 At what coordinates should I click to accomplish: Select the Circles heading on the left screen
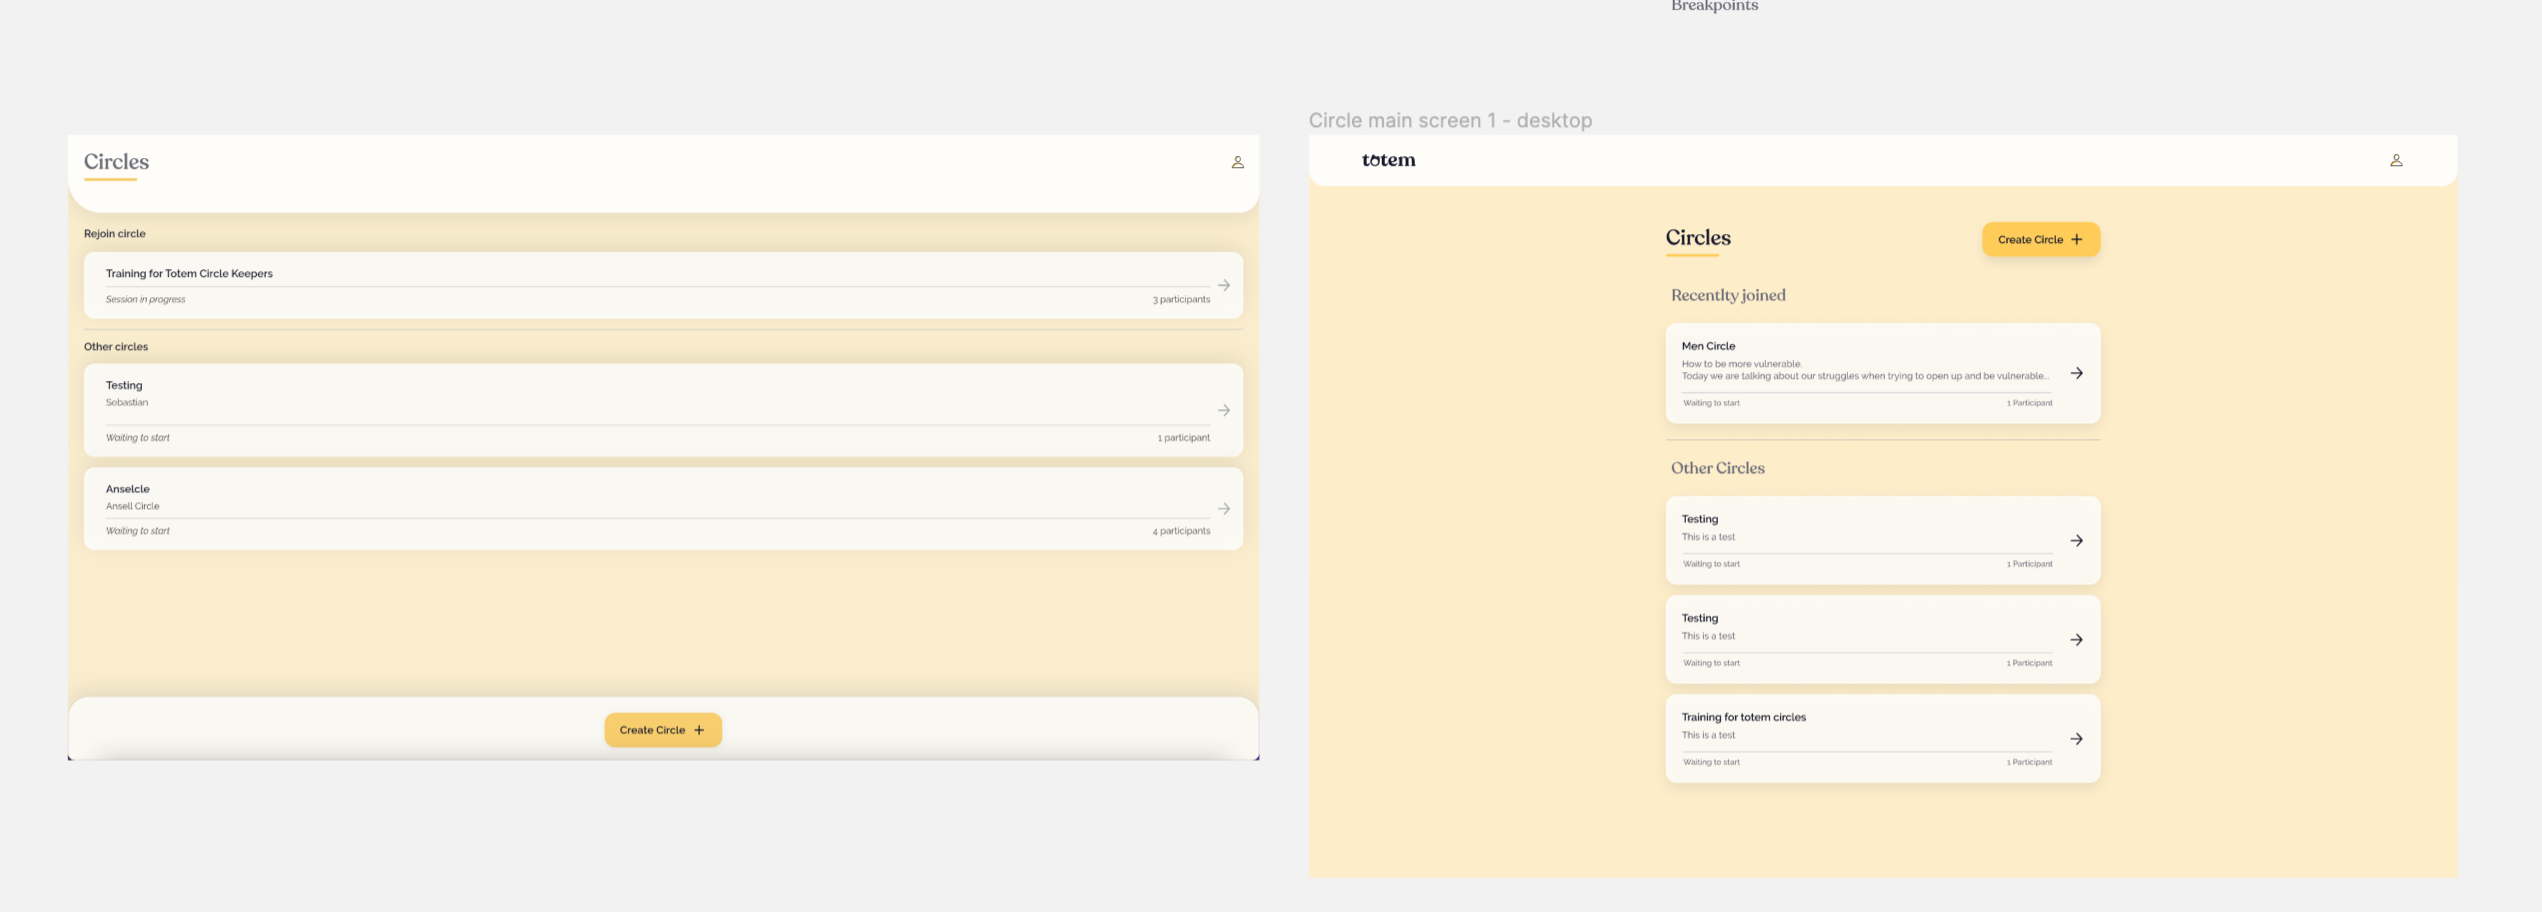click(x=117, y=161)
